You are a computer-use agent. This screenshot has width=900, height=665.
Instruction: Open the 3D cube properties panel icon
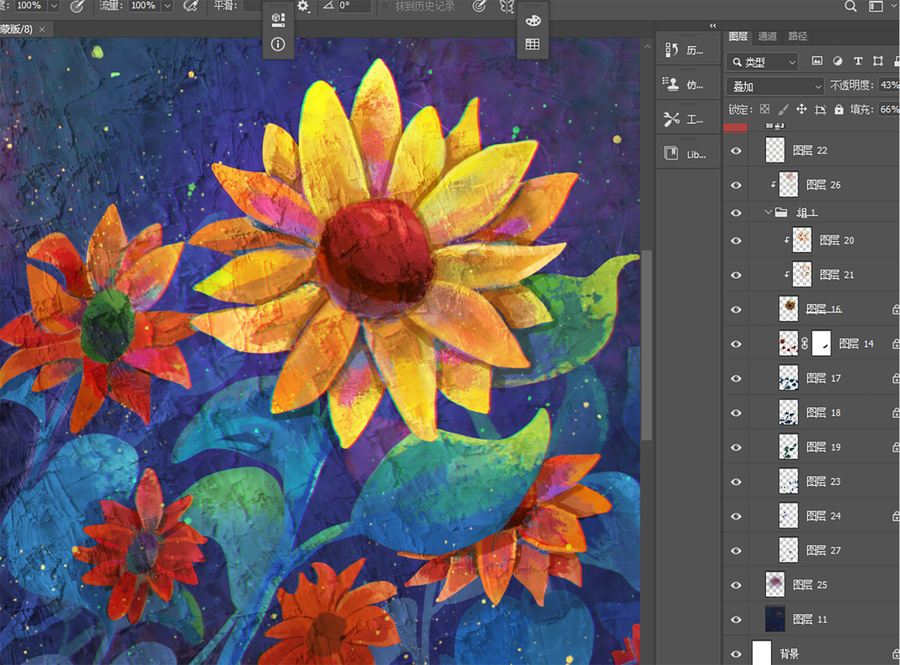point(278,20)
